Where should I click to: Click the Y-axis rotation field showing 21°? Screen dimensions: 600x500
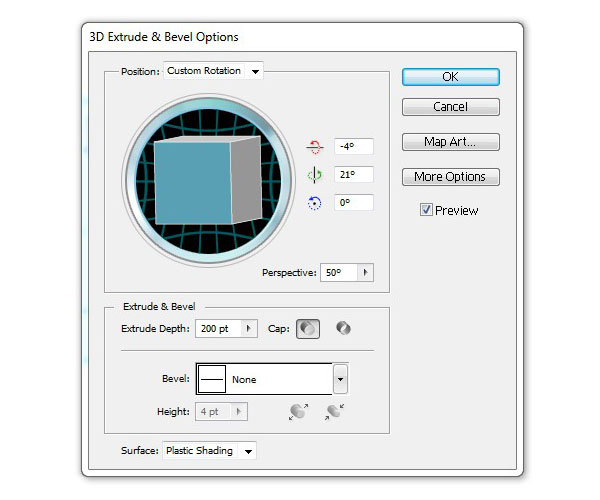[354, 174]
